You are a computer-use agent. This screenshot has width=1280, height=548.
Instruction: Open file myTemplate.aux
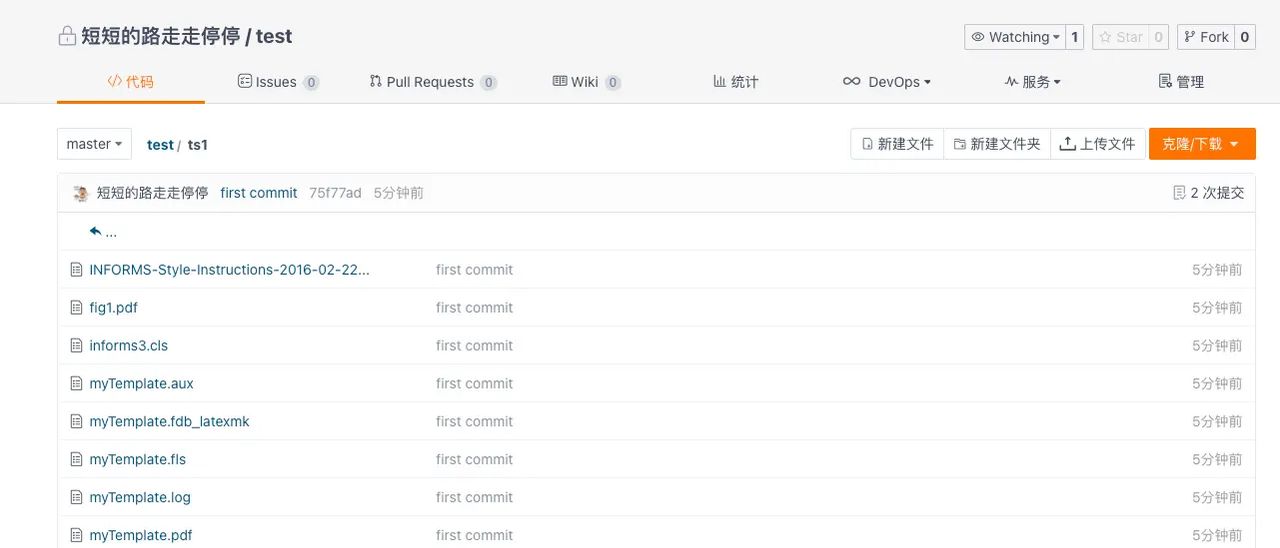click(141, 384)
